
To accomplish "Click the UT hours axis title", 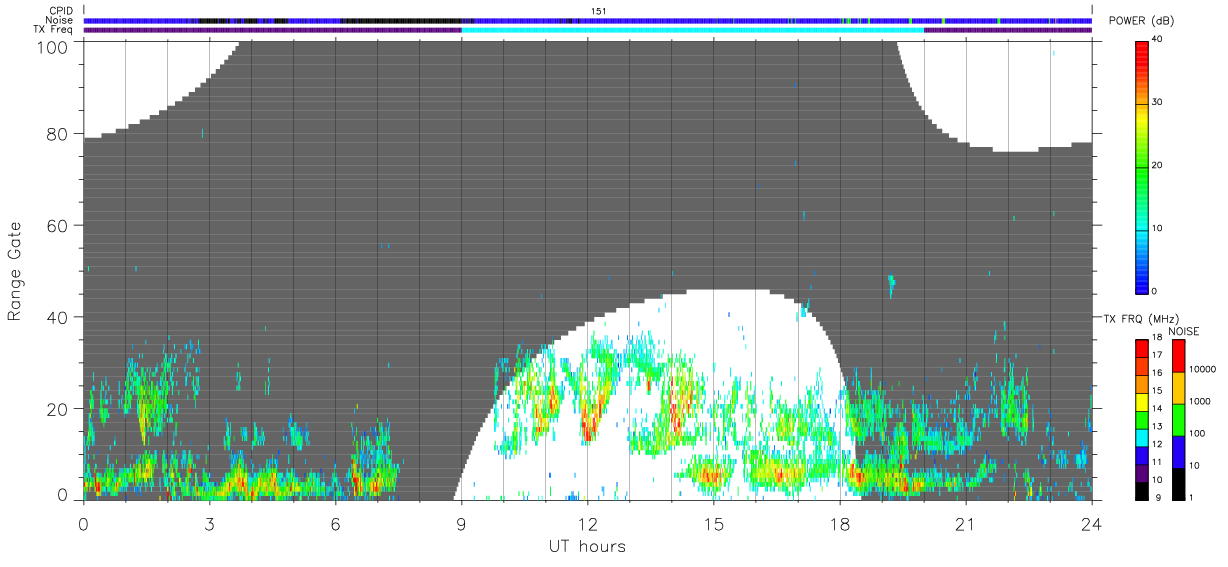I will pos(587,547).
